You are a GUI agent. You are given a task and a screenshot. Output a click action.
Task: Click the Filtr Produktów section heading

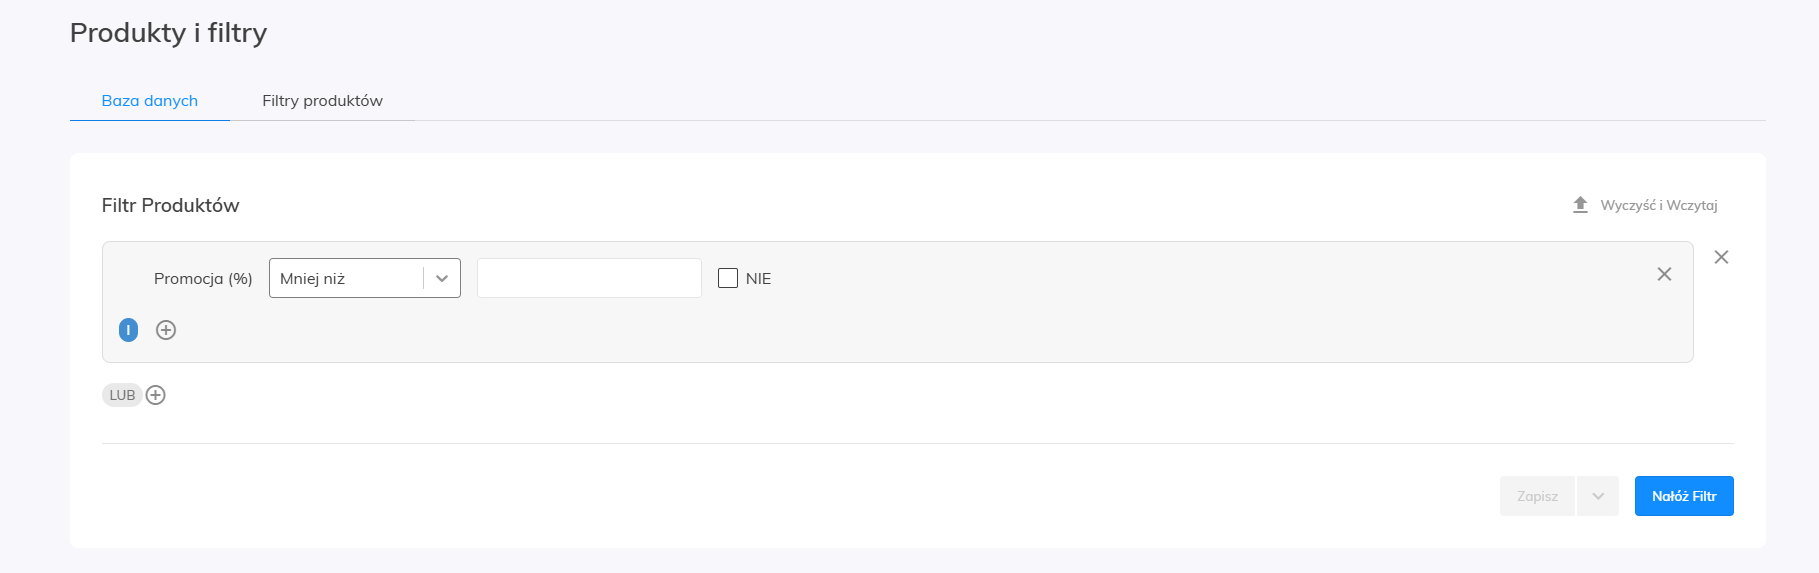(x=170, y=205)
